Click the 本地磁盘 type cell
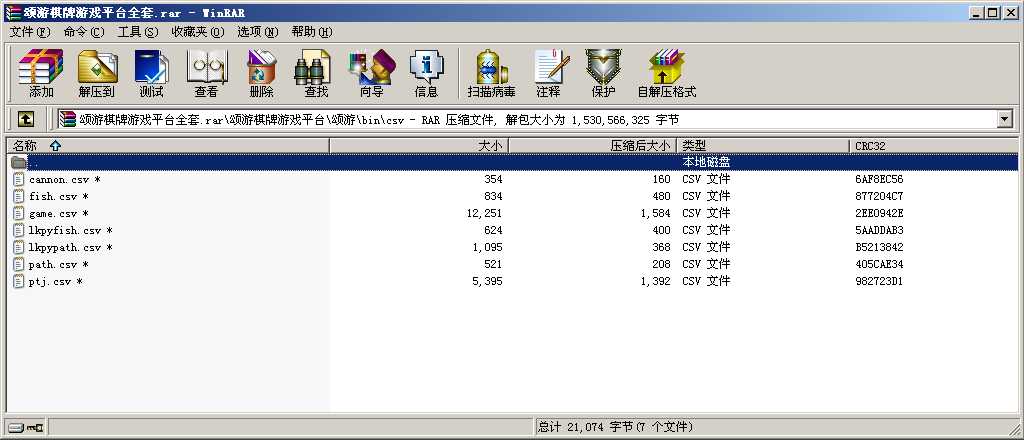This screenshot has height=440, width=1024. pyautogui.click(x=706, y=162)
